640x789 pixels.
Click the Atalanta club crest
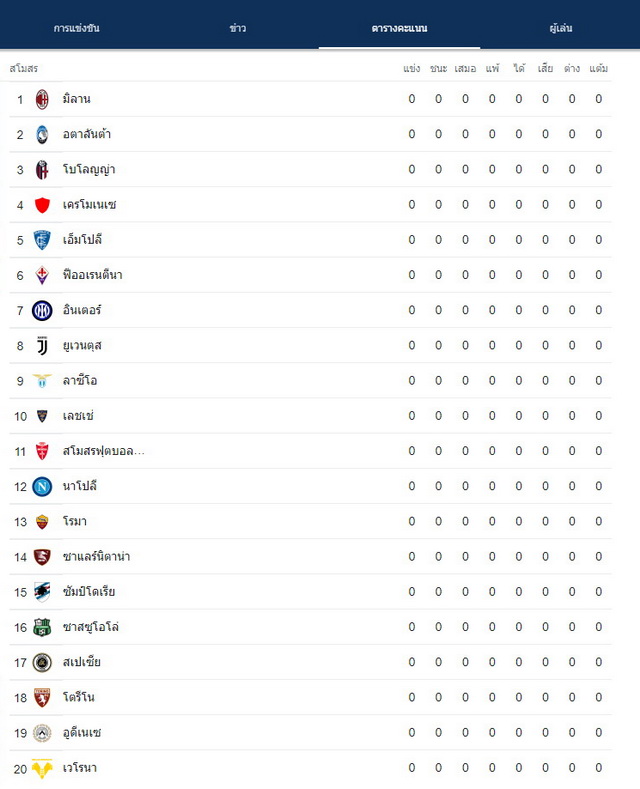(x=42, y=134)
